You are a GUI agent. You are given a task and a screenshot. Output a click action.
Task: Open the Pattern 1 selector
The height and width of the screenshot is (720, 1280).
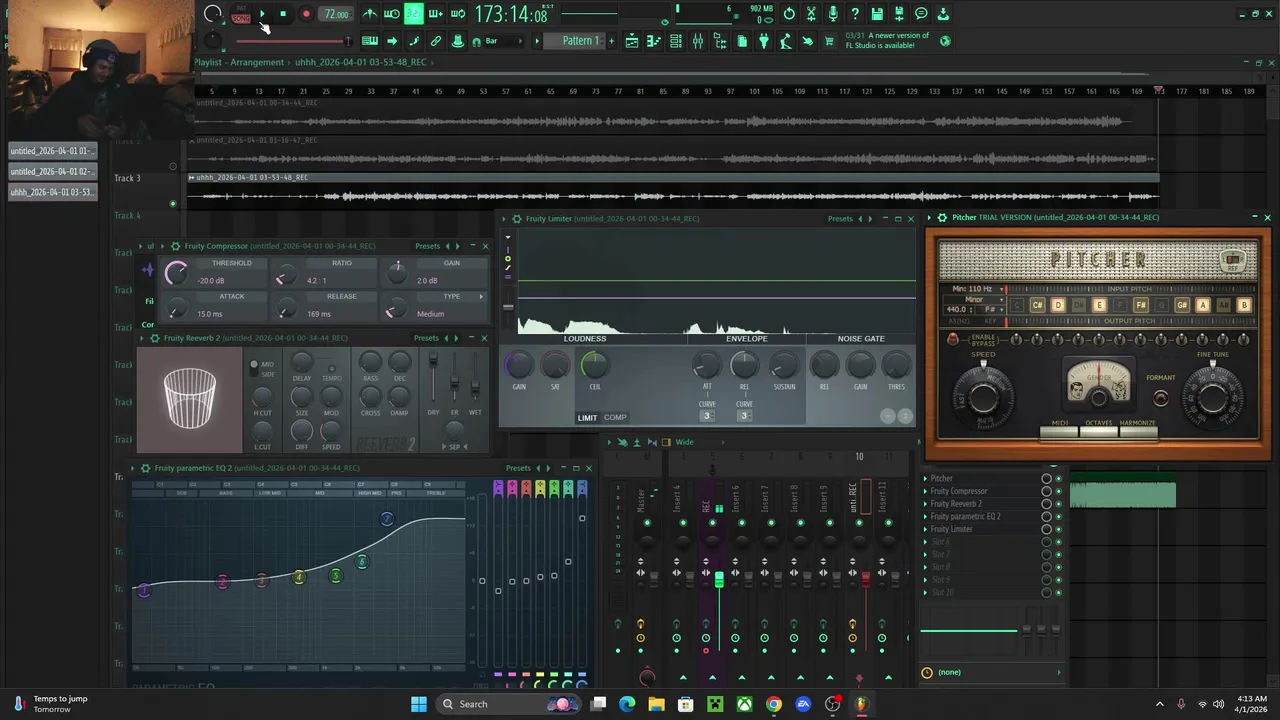tap(580, 41)
